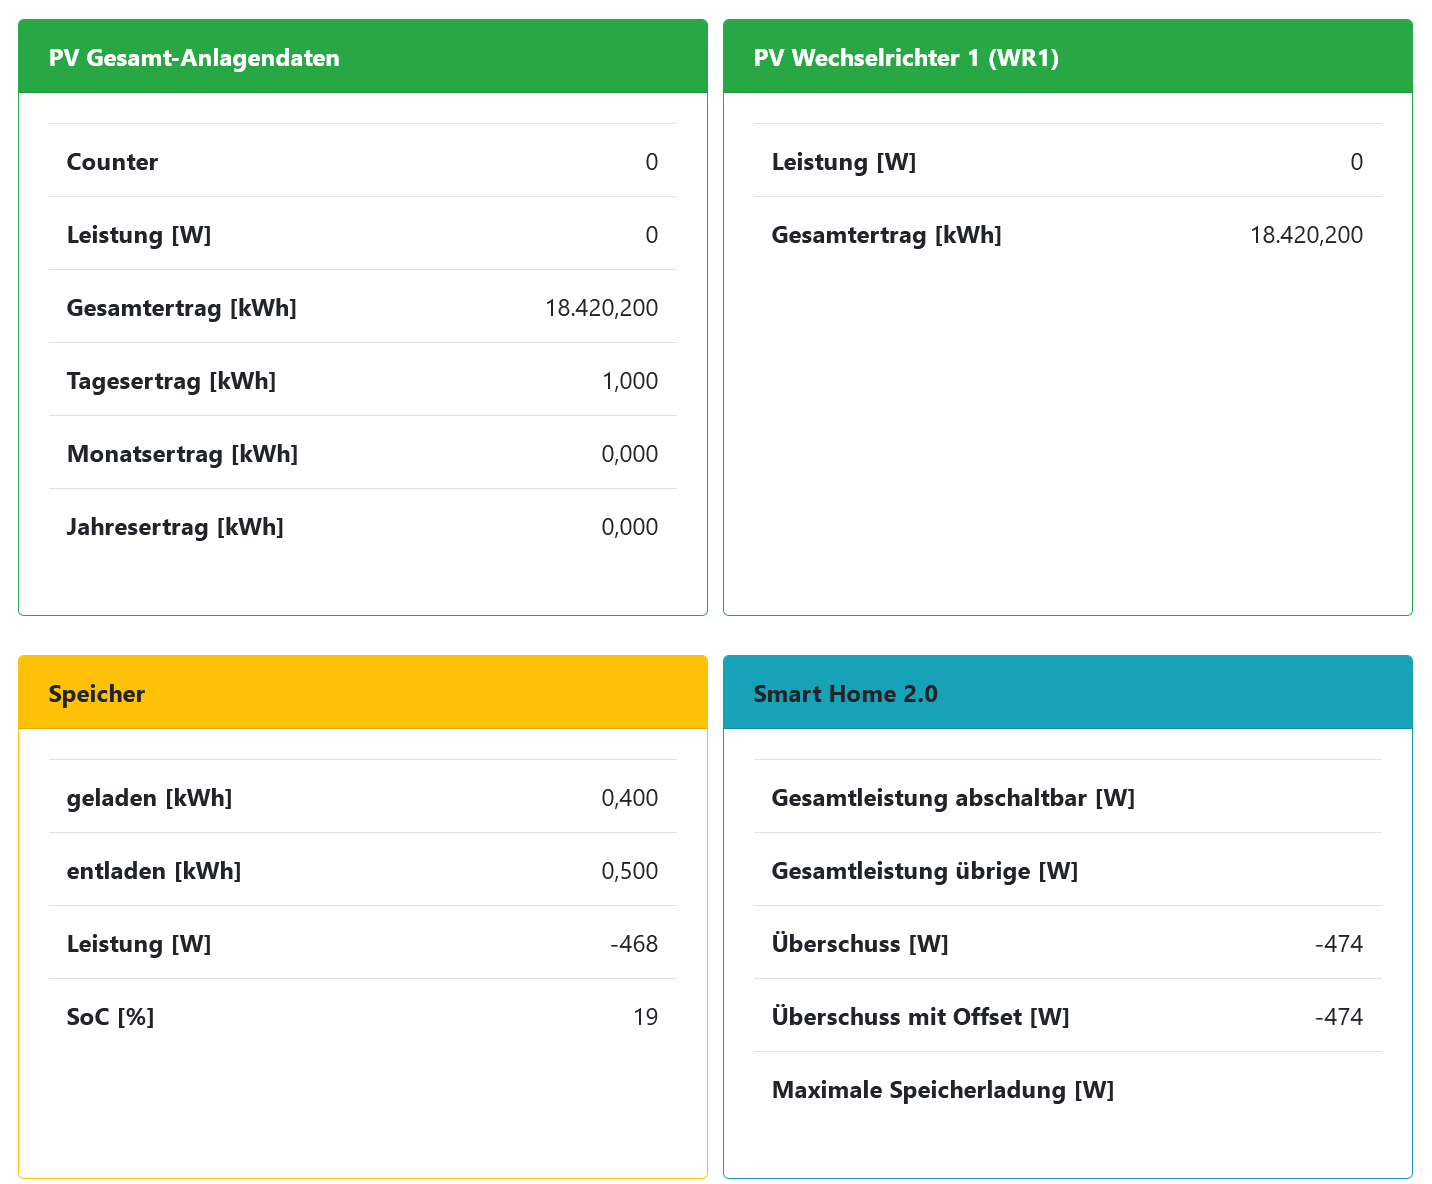This screenshot has width=1432, height=1184.
Task: Select the Counter row label
Action: [x=112, y=162]
